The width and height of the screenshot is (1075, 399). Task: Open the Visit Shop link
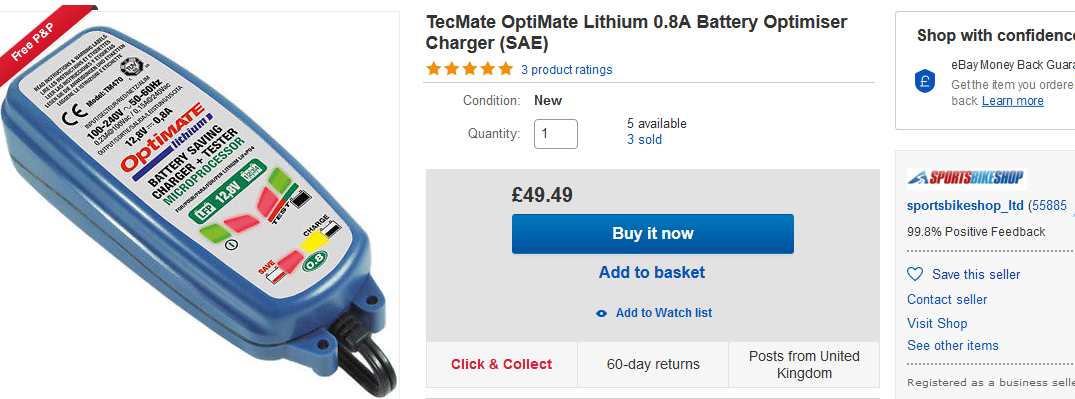pos(937,323)
